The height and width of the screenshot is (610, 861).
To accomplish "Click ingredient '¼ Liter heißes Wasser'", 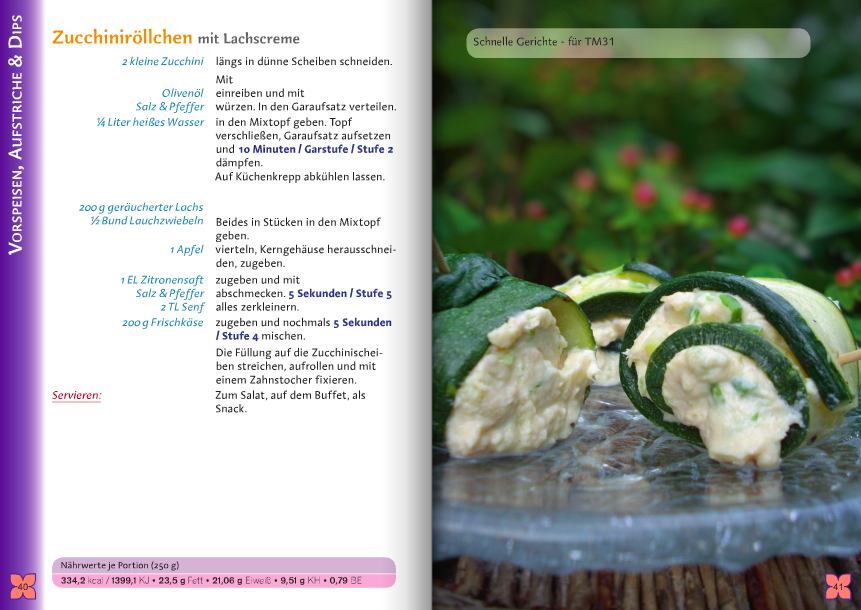I will pos(150,122).
